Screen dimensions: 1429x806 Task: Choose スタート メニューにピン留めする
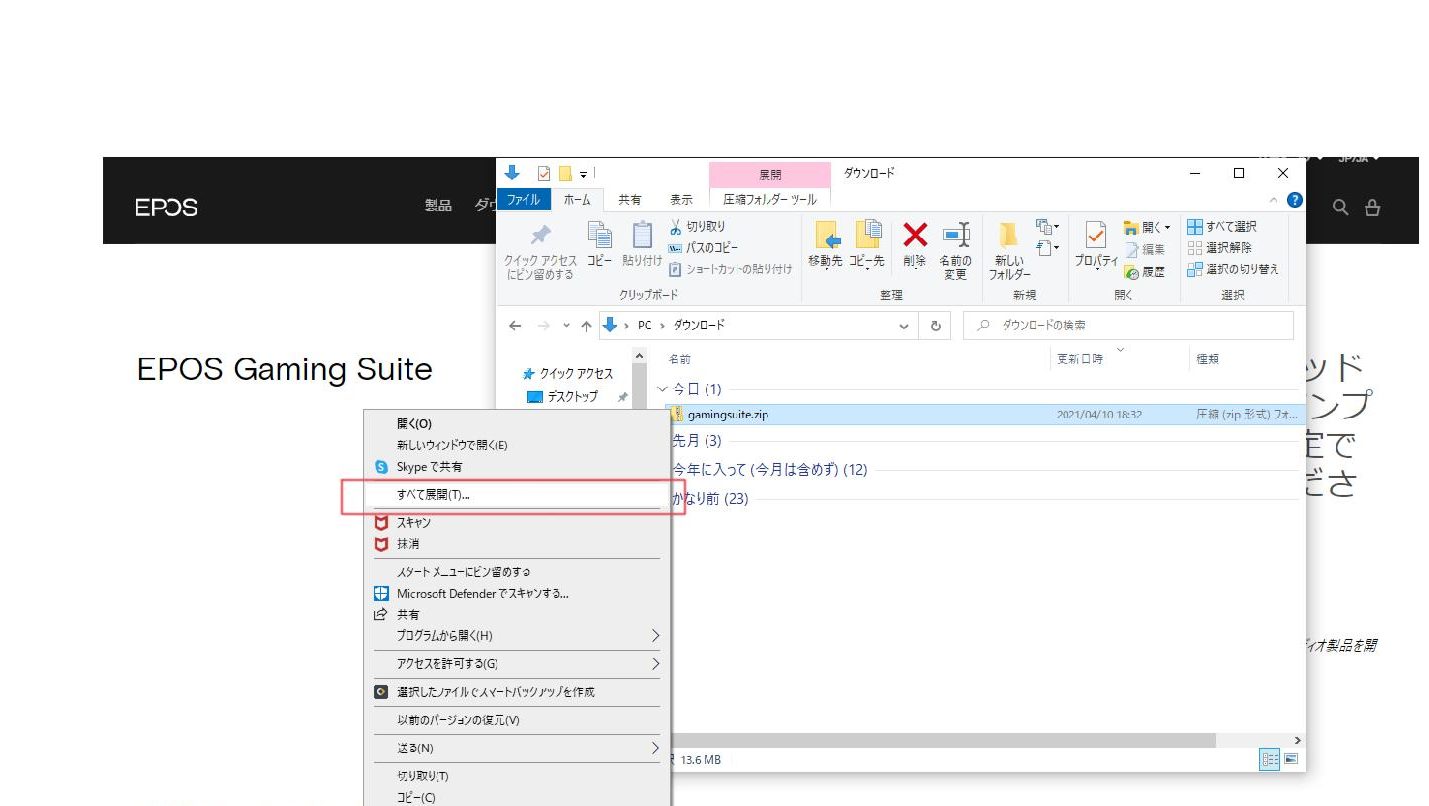click(516, 572)
